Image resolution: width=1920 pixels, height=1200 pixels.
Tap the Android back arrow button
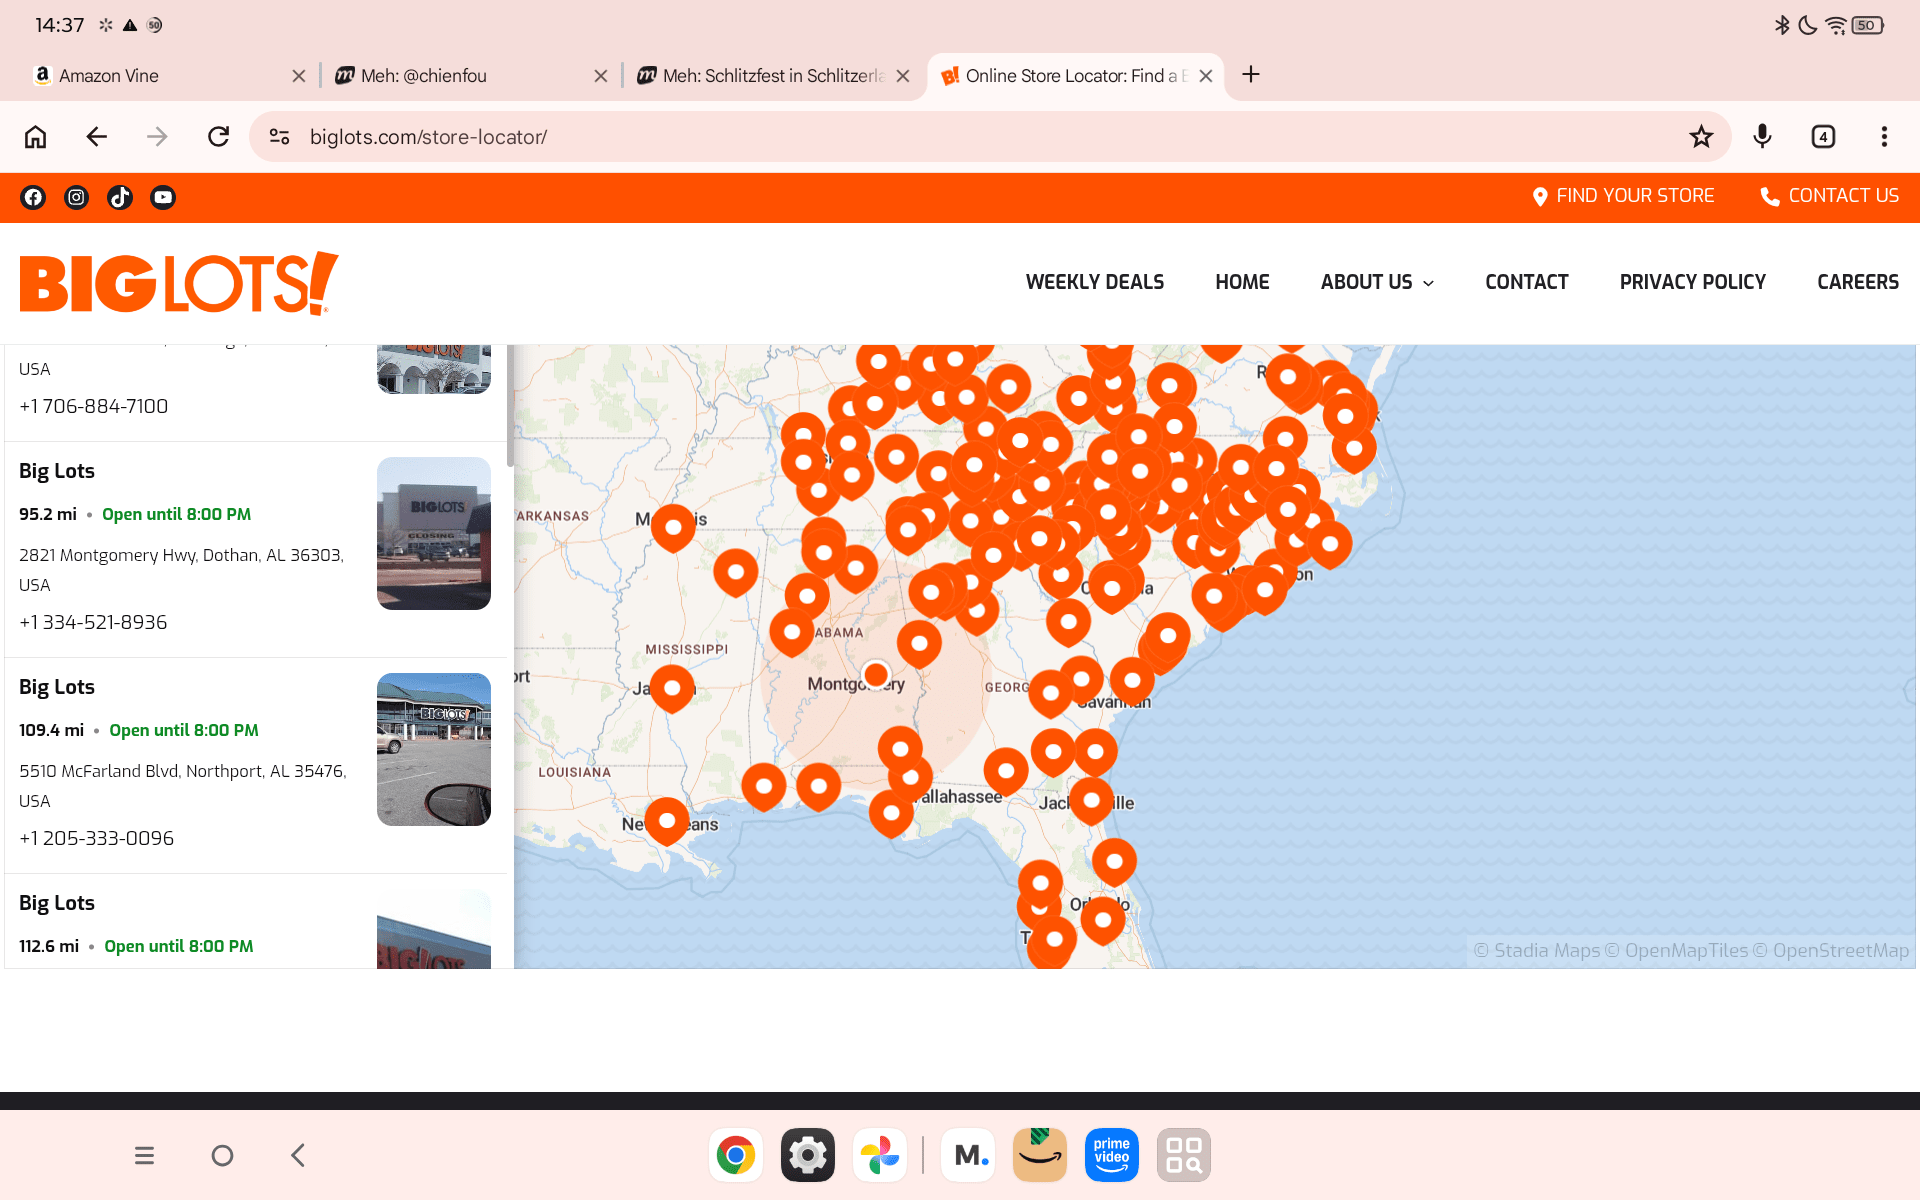click(298, 1156)
